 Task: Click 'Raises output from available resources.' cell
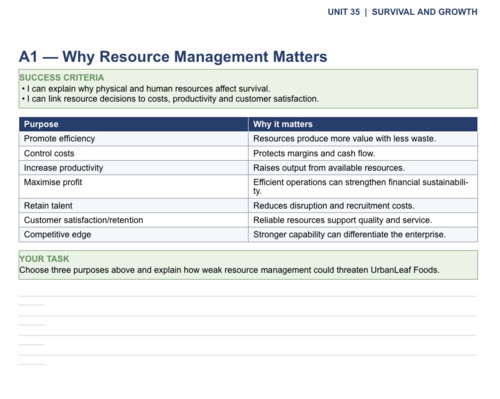tap(363, 168)
